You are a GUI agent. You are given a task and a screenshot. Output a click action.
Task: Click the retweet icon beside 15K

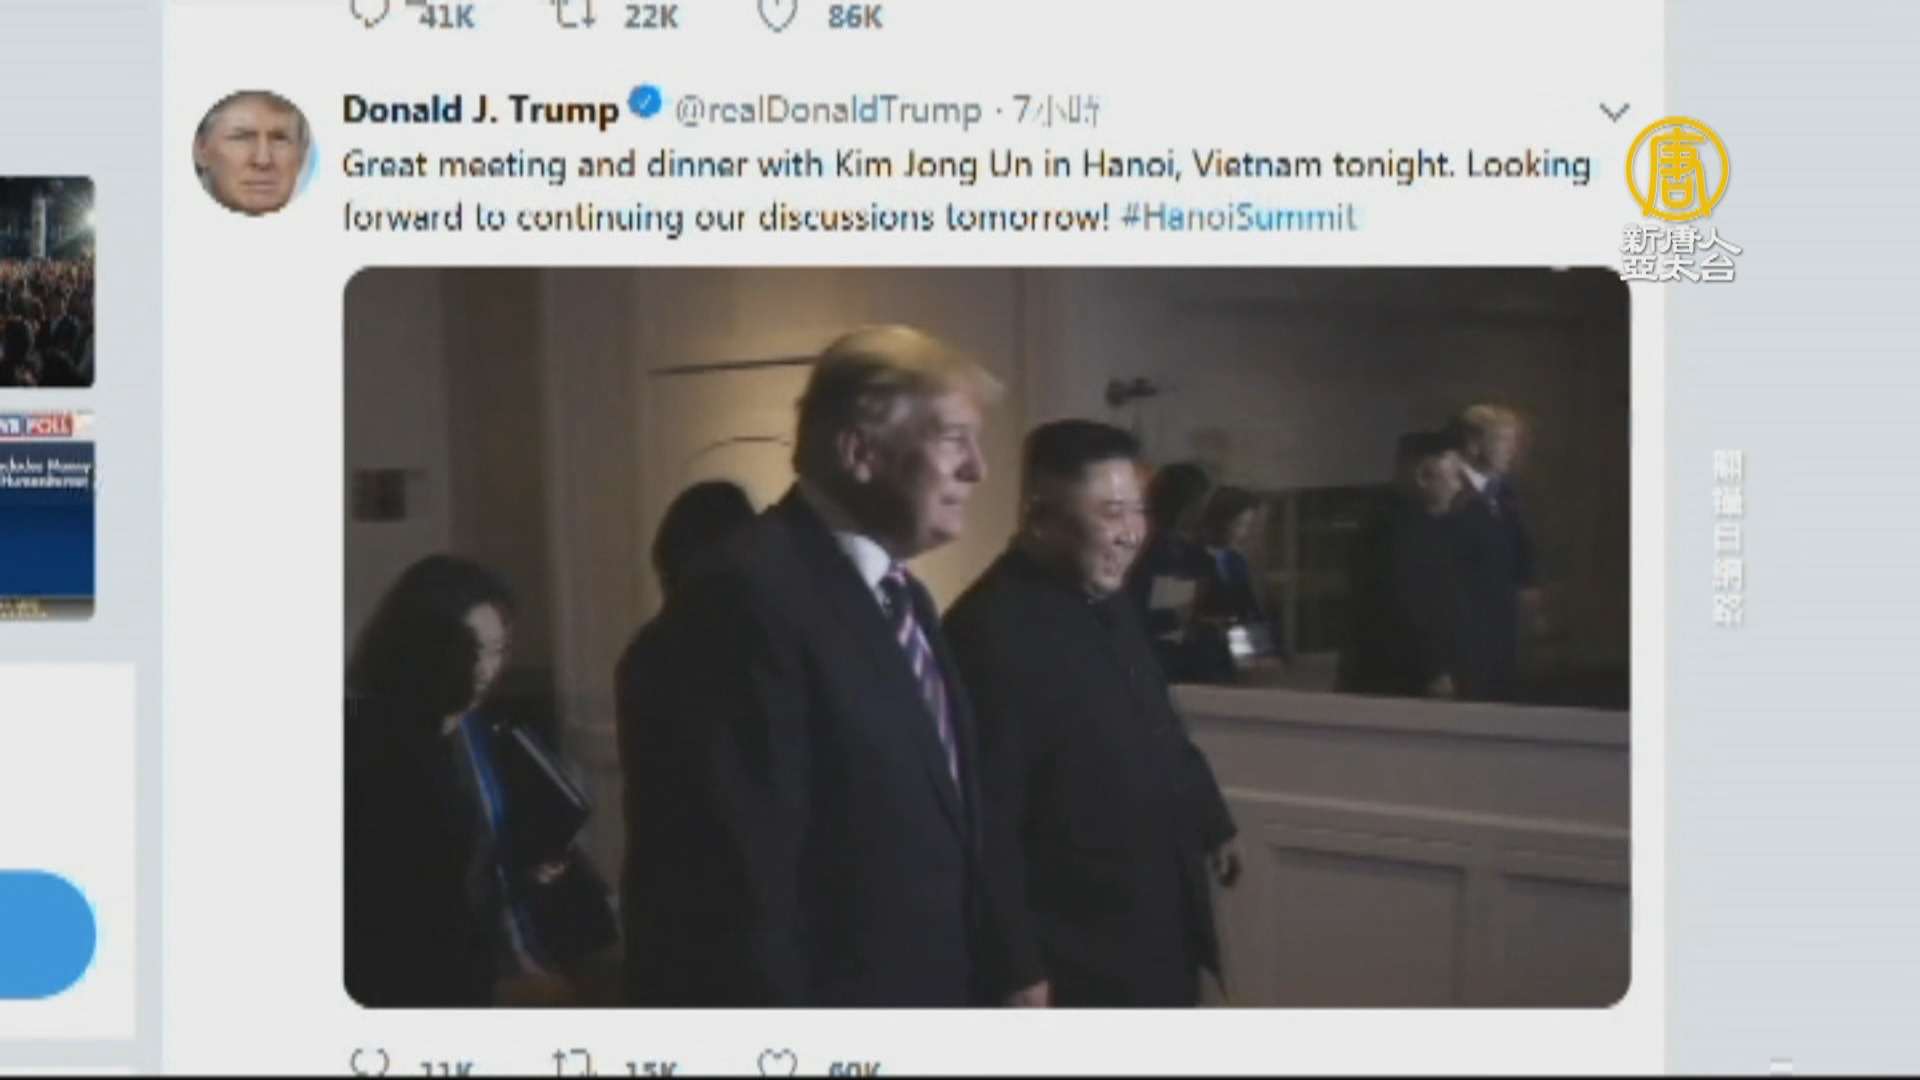coord(575,1063)
